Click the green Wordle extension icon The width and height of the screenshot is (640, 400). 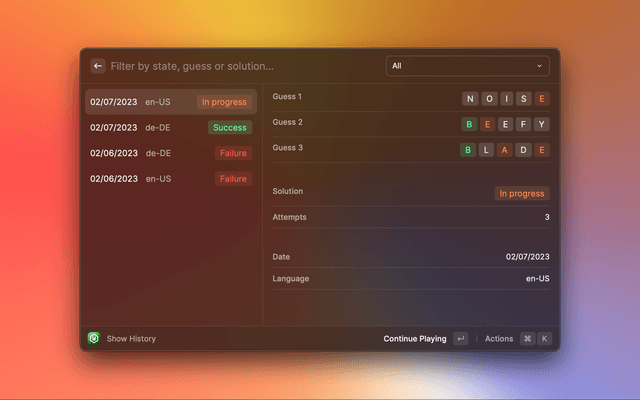(94, 339)
